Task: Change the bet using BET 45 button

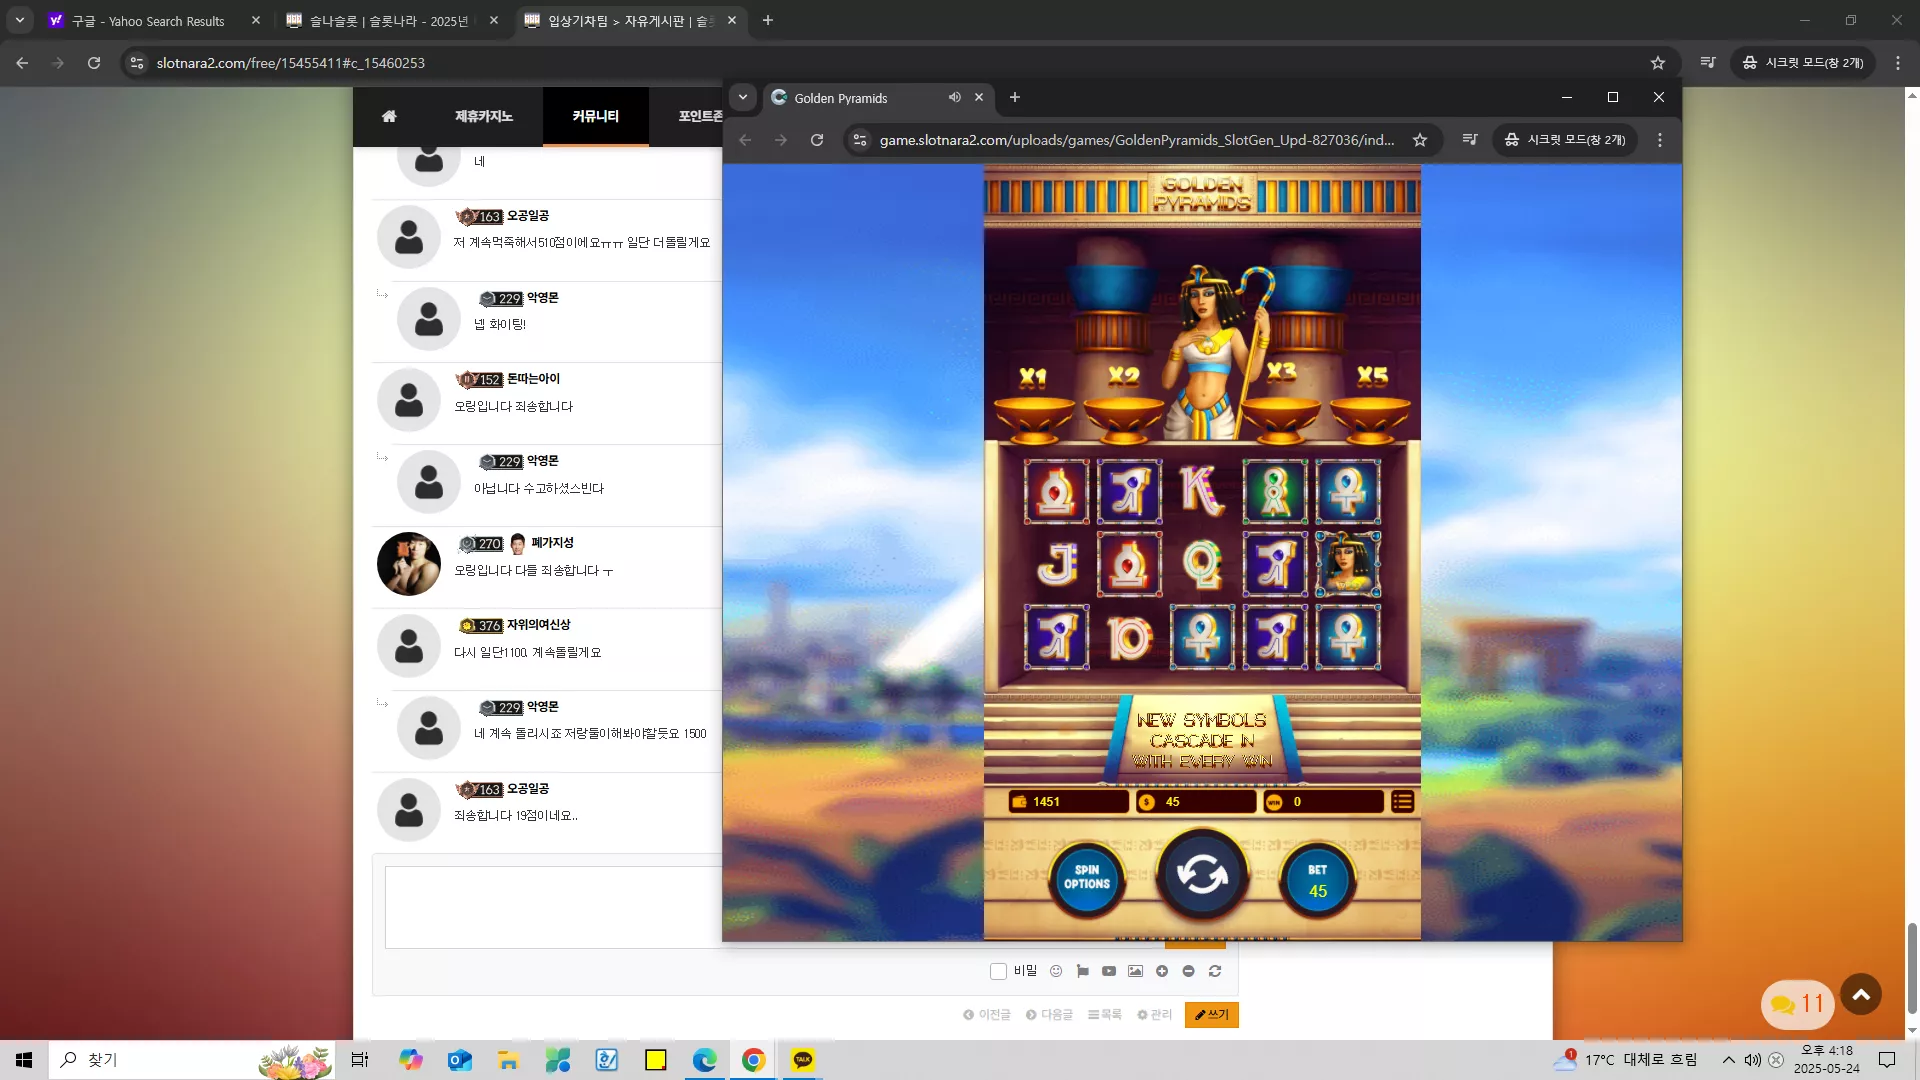Action: click(x=1318, y=880)
